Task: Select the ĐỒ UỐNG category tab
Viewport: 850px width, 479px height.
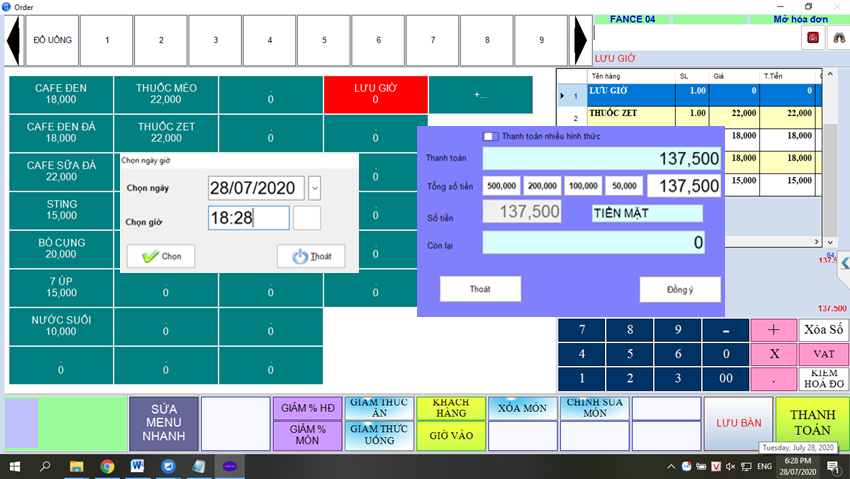Action: [x=52, y=40]
